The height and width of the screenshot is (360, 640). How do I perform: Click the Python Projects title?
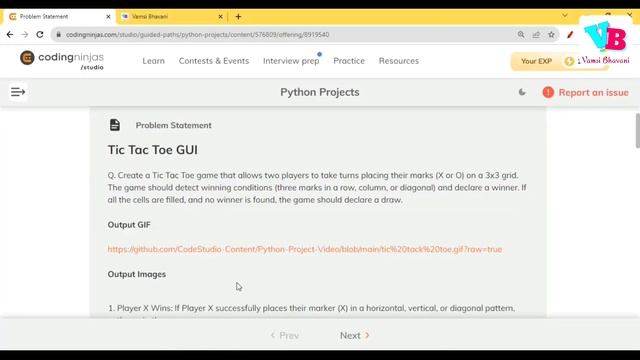click(x=320, y=92)
